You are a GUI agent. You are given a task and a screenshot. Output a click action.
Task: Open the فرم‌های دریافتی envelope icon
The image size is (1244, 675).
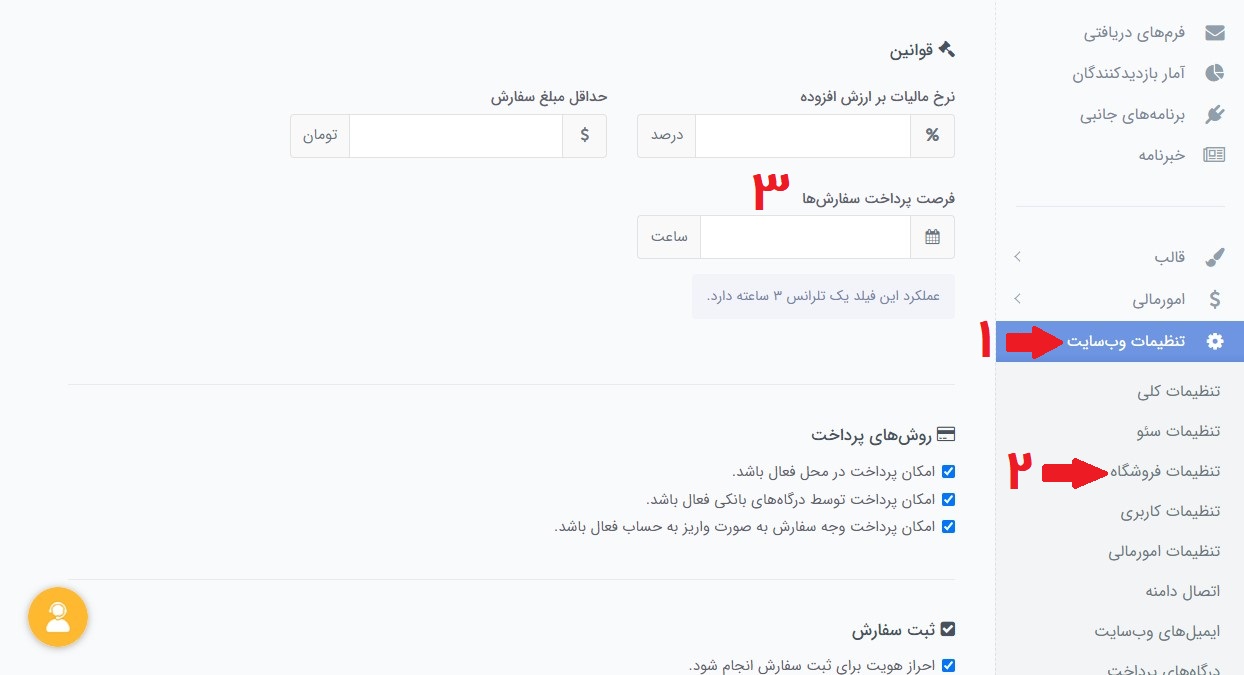pyautogui.click(x=1215, y=32)
